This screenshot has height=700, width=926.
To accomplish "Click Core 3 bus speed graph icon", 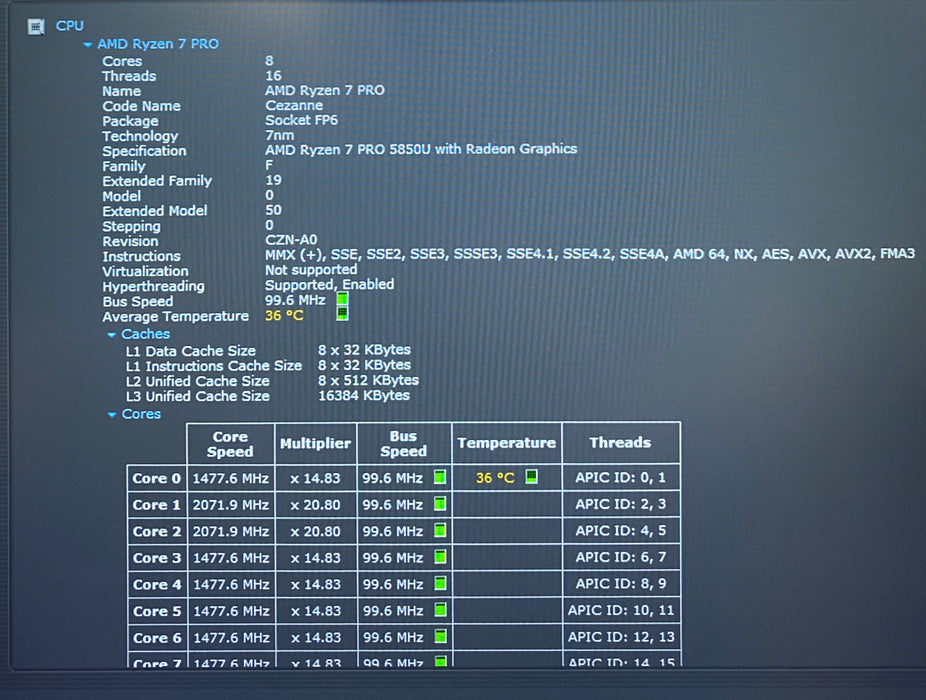I will [440, 556].
